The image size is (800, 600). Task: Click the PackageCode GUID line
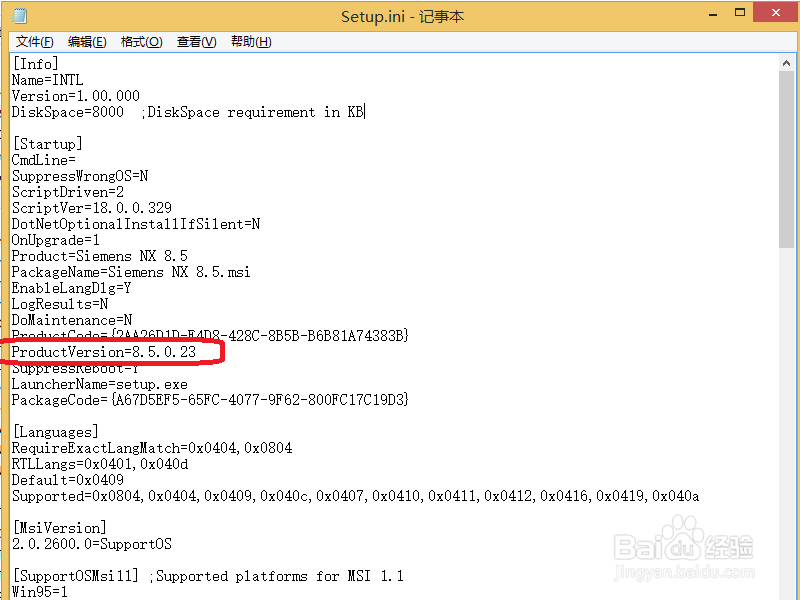tap(210, 400)
